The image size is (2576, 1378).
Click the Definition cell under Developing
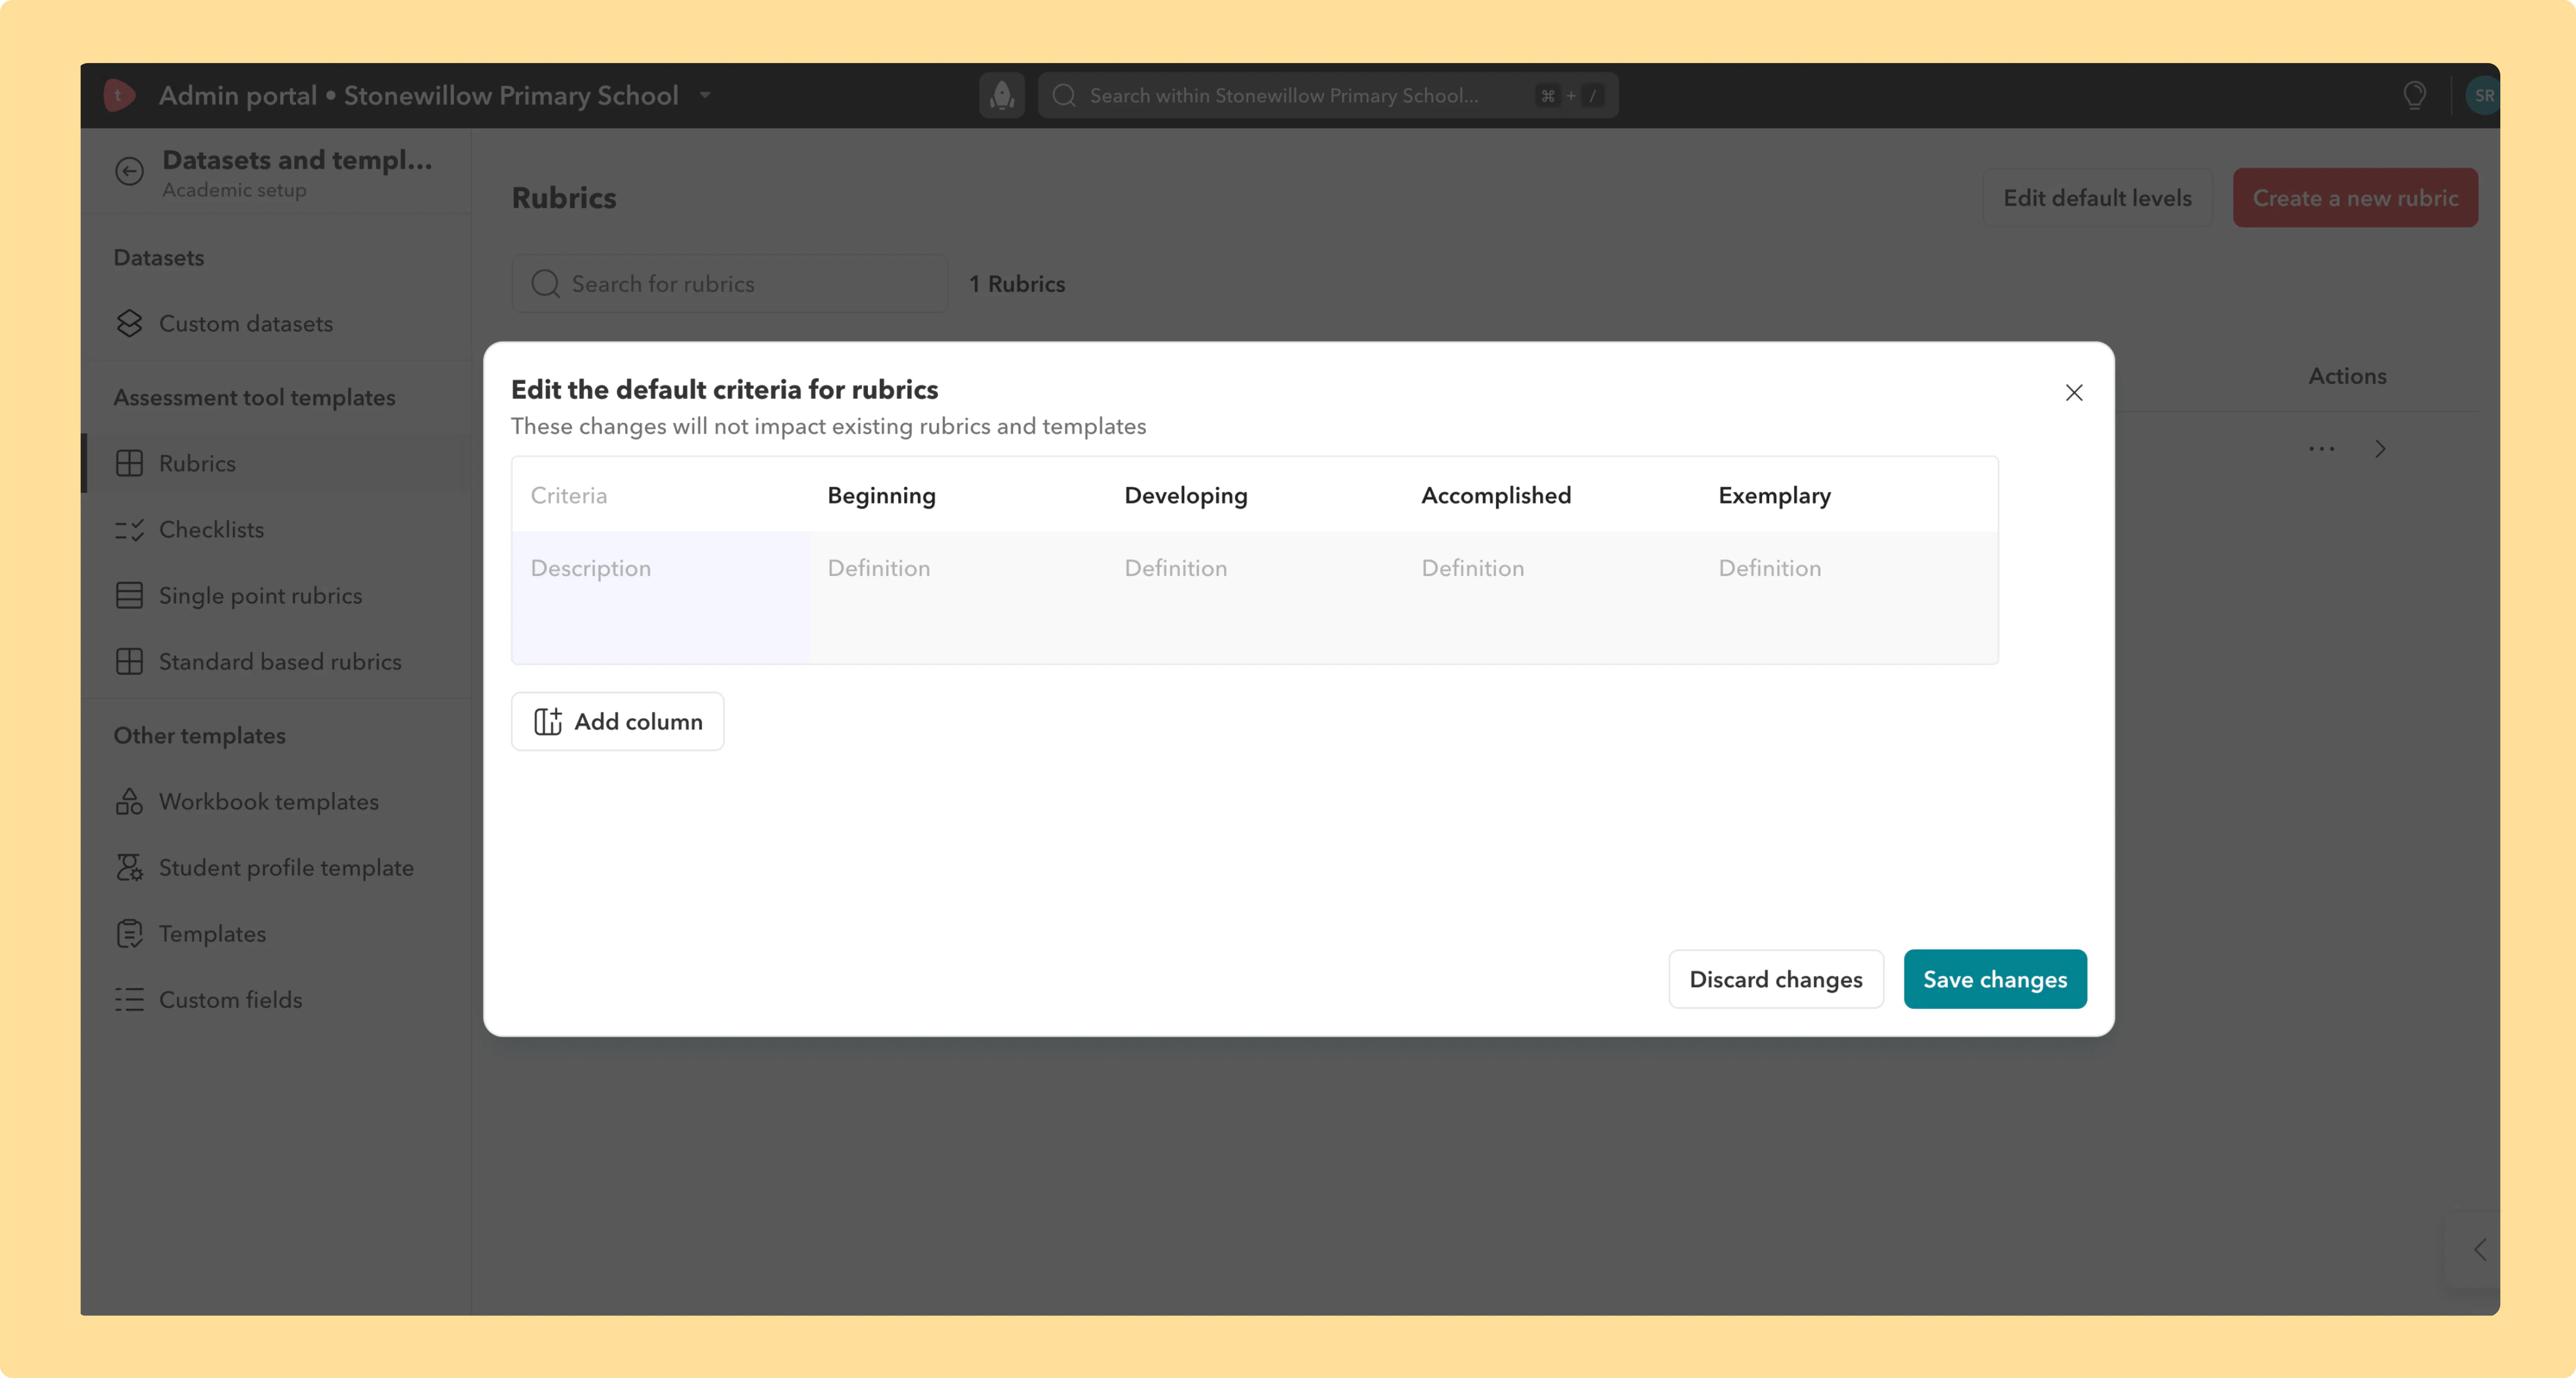[x=1255, y=597]
